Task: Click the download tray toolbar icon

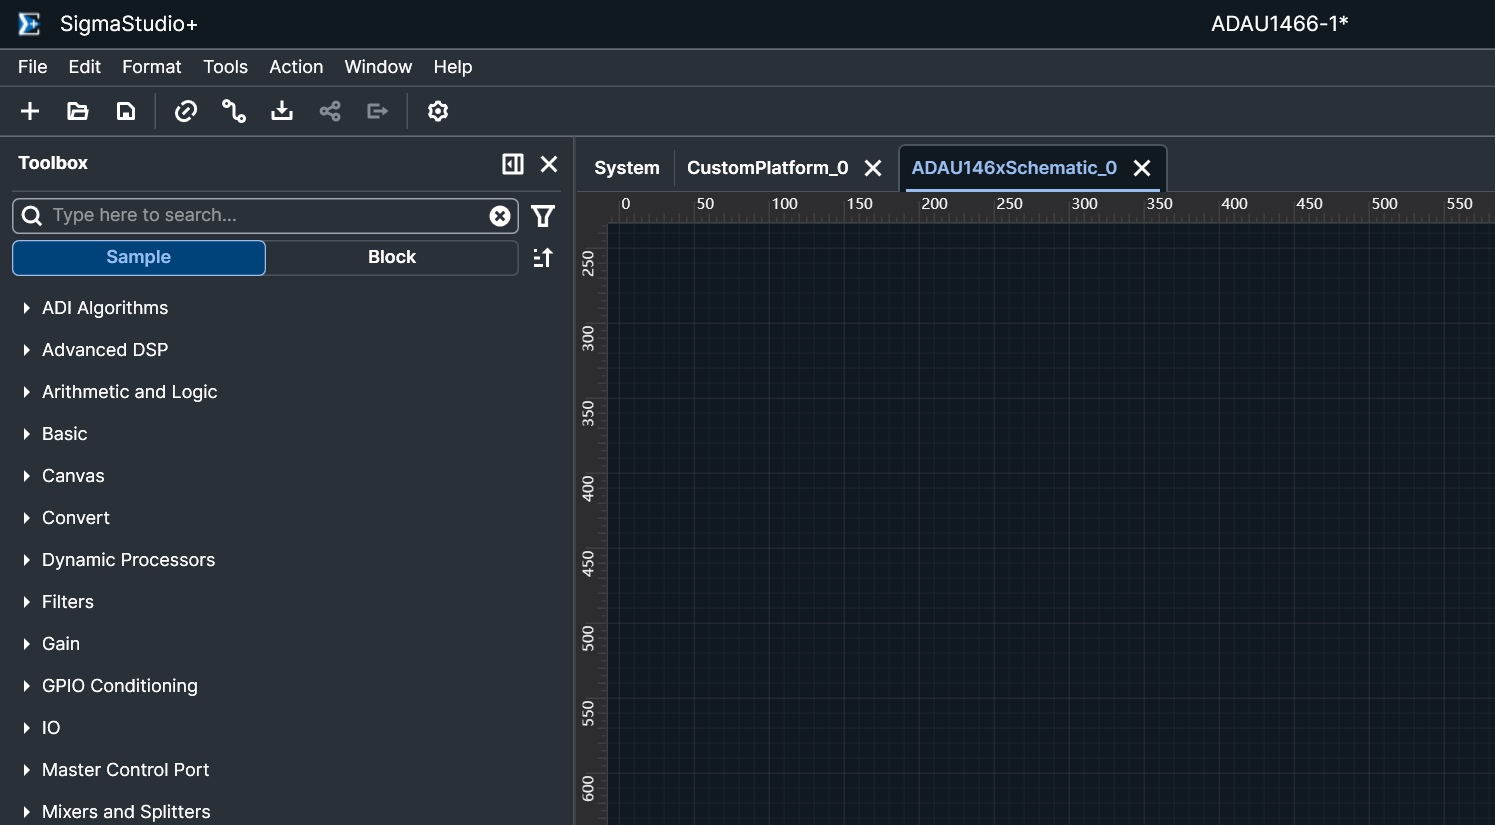Action: click(x=282, y=111)
